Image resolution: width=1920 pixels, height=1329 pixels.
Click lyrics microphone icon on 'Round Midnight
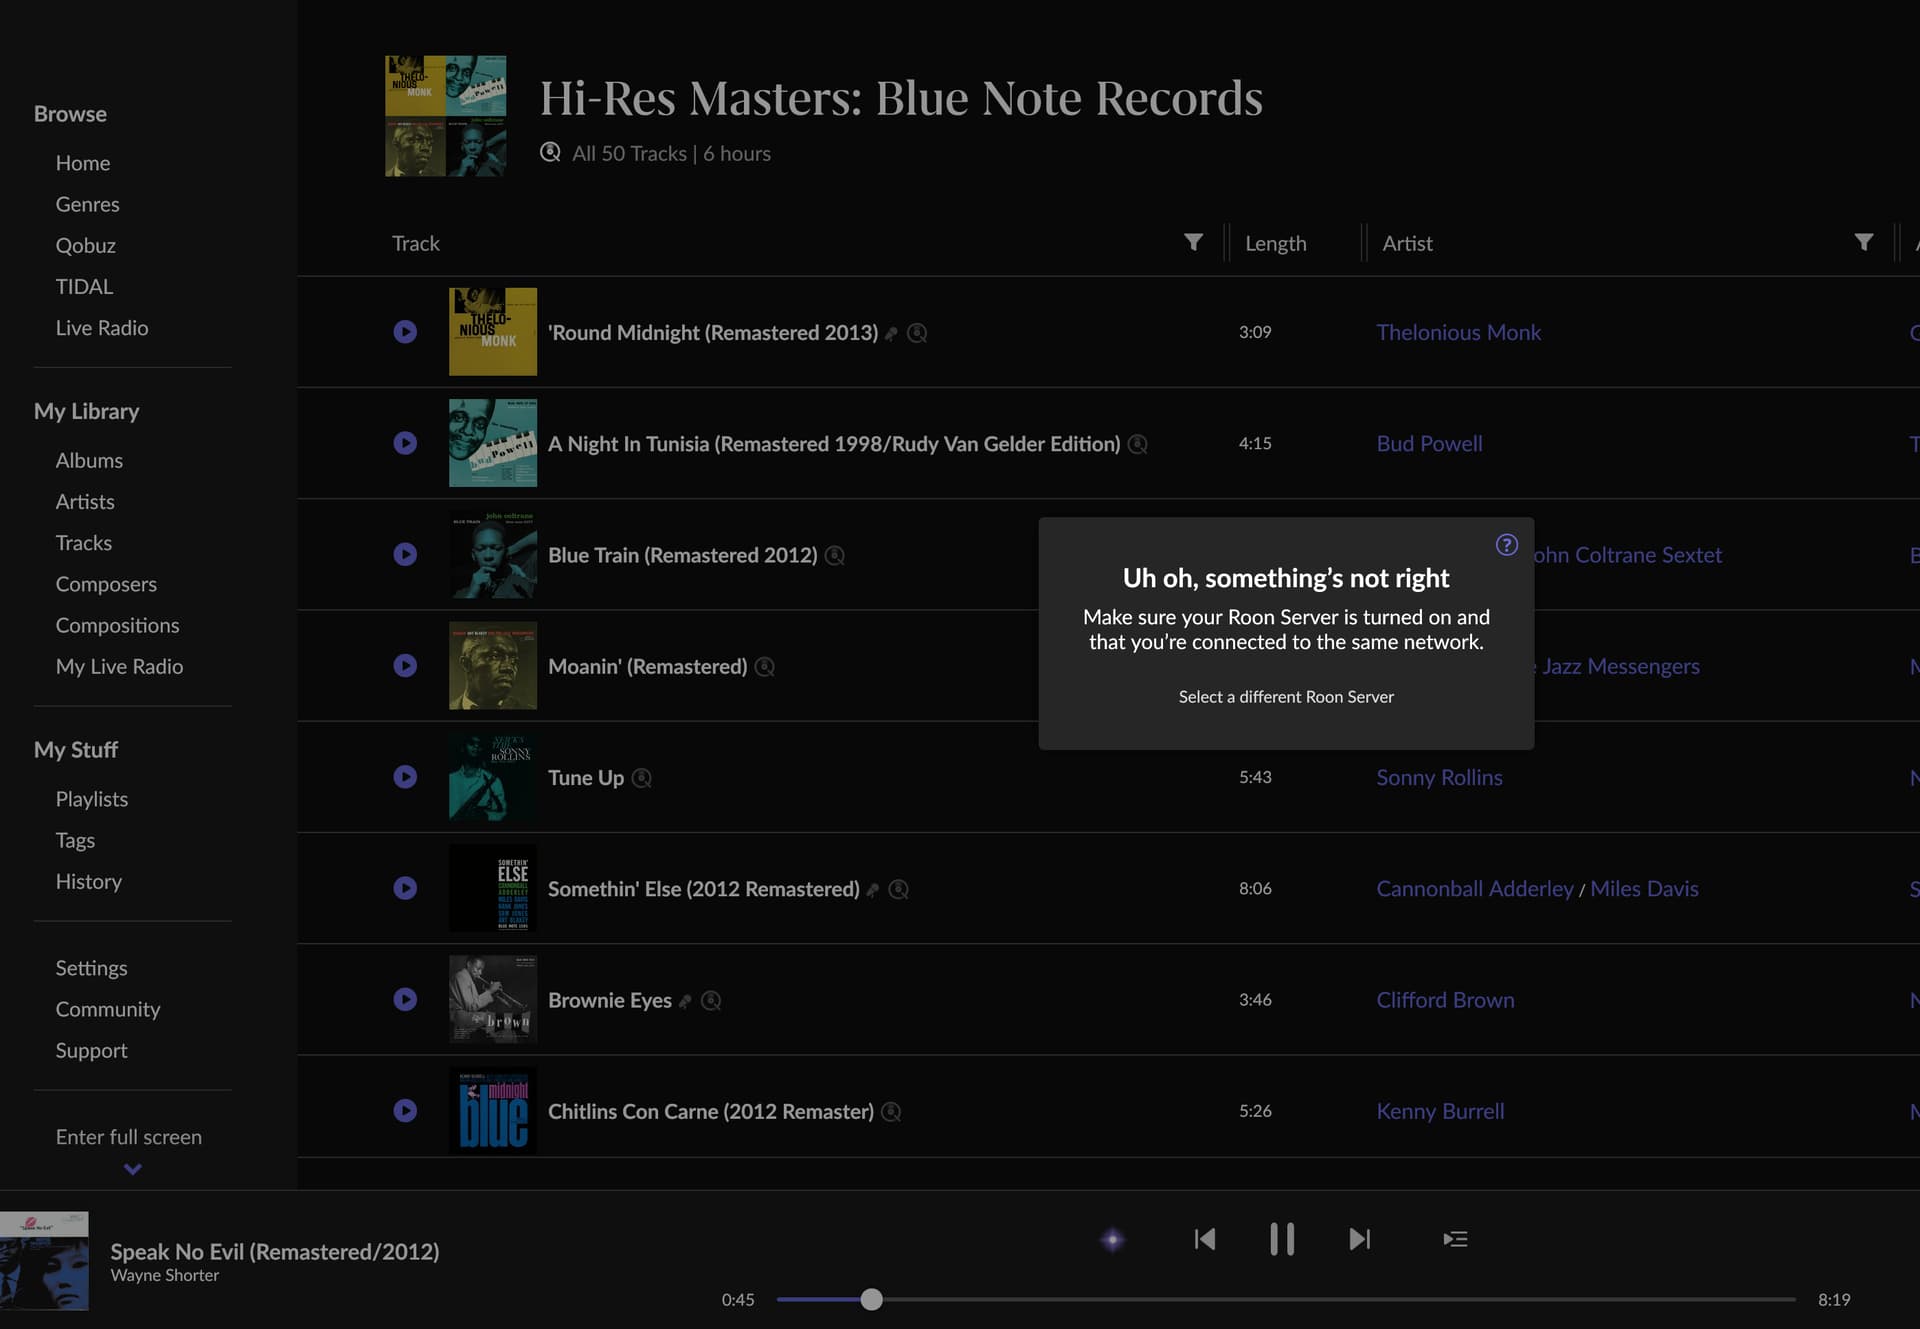891,334
